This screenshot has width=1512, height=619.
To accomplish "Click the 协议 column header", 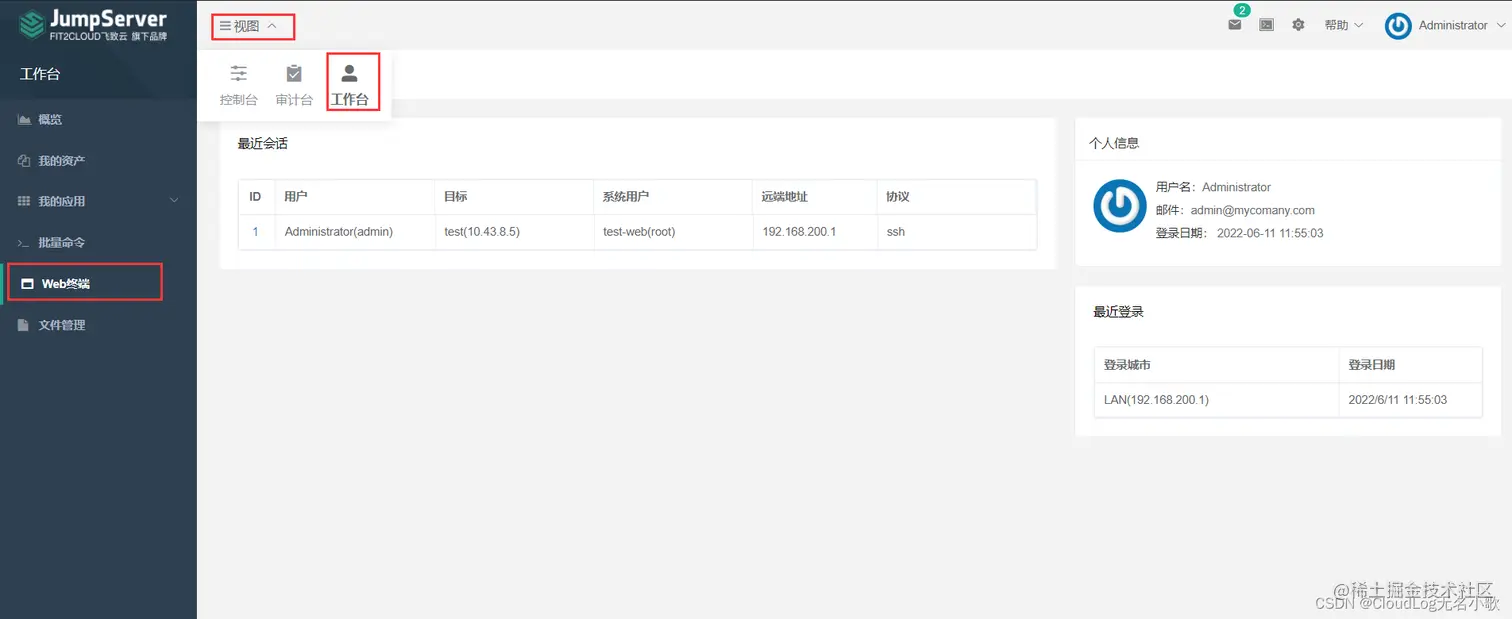I will (956, 197).
